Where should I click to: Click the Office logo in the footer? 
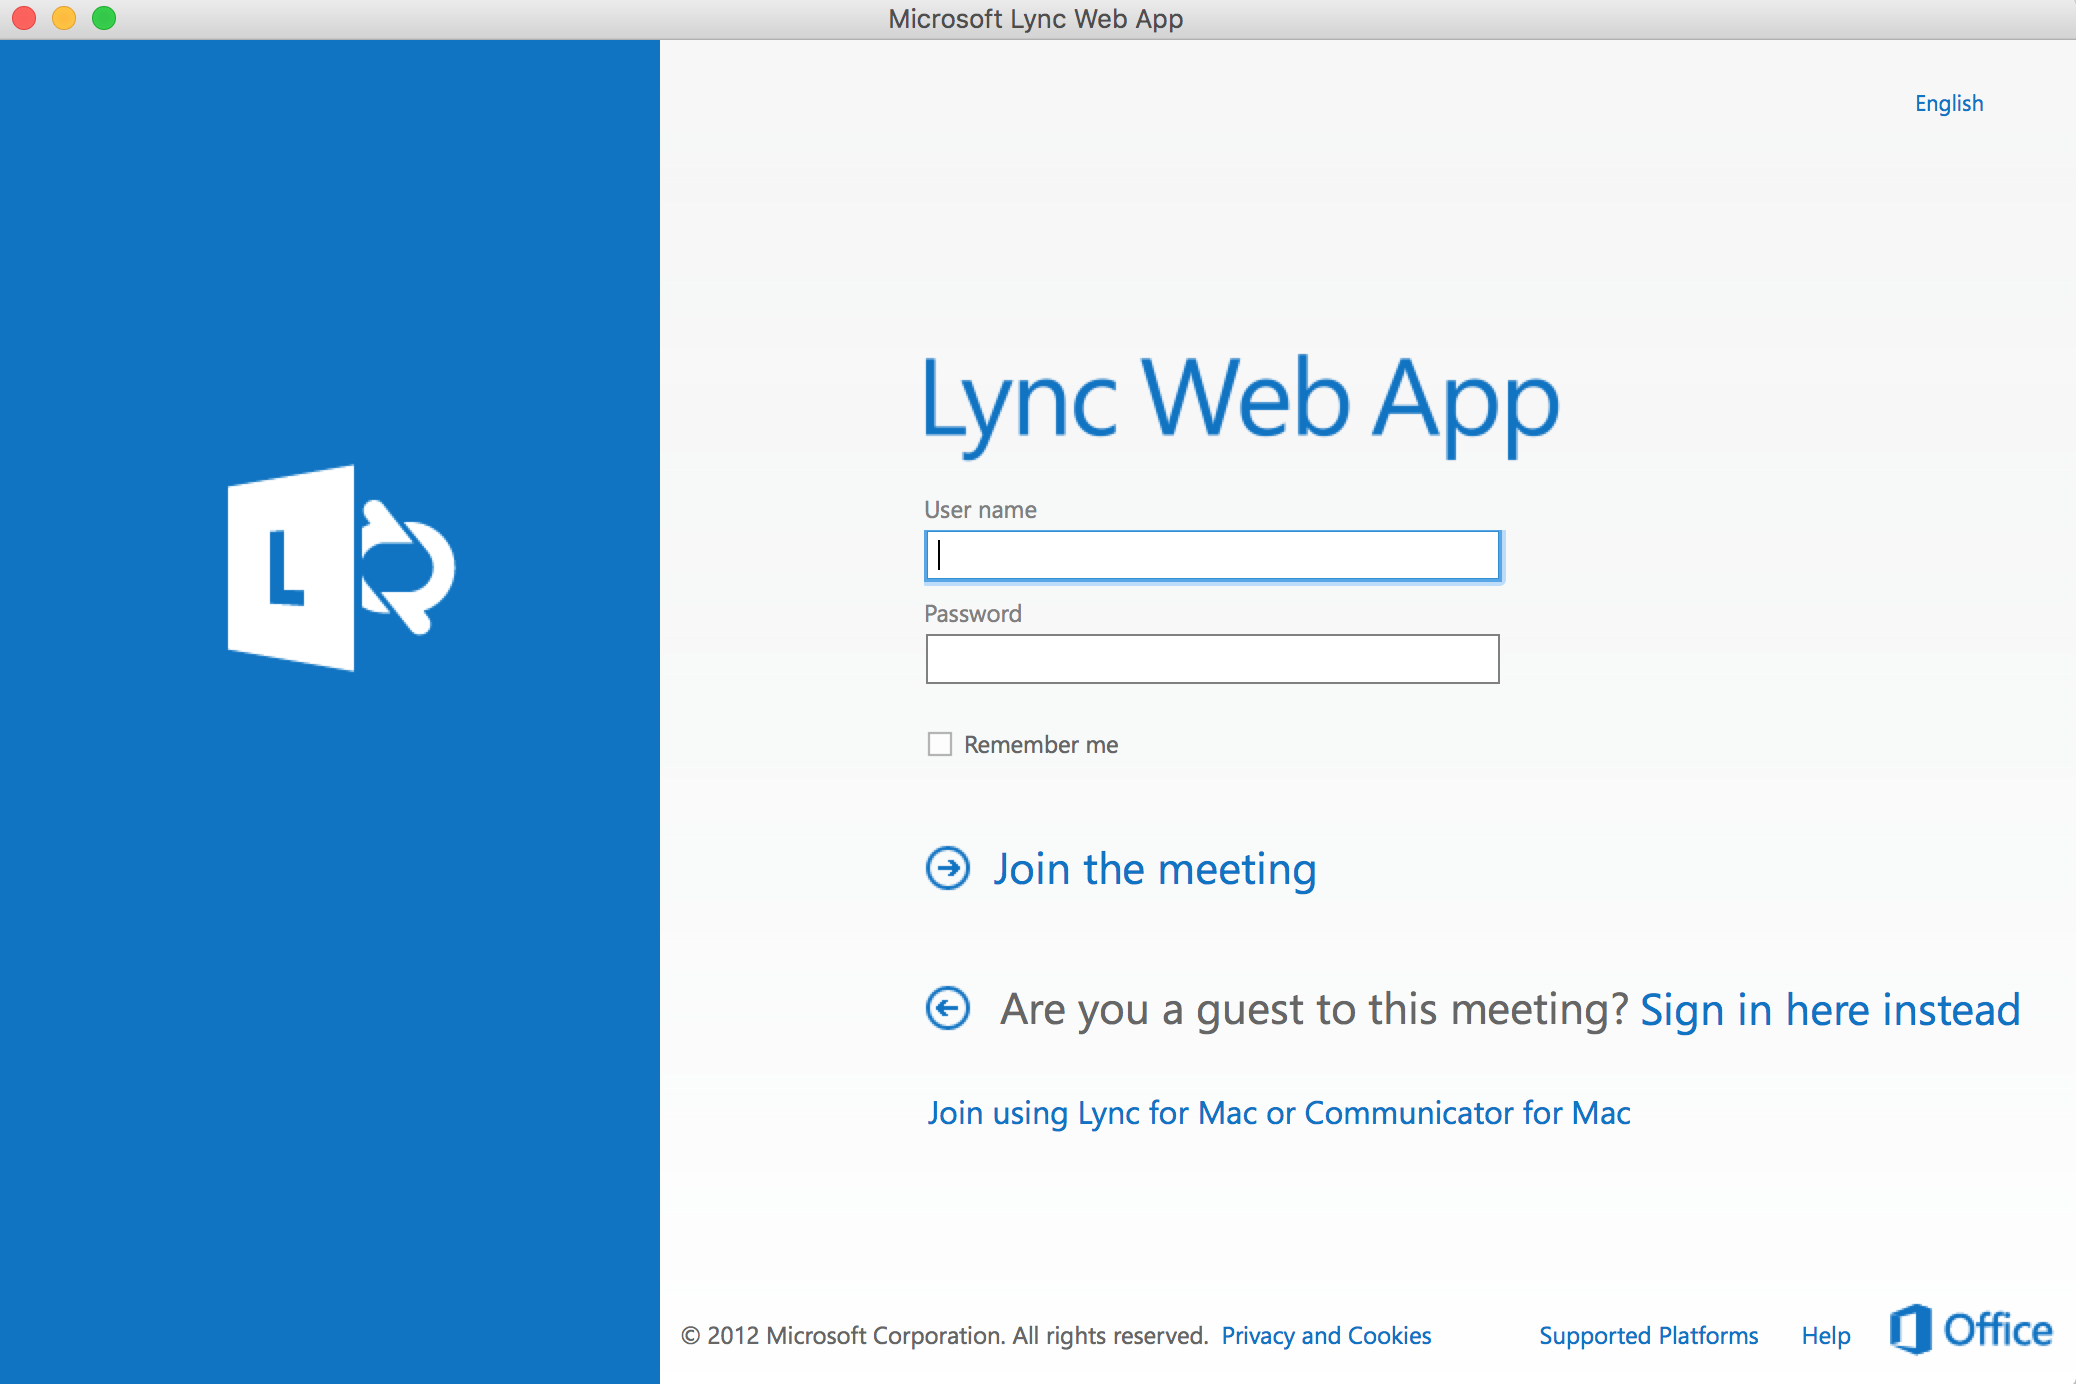pos(1970,1330)
